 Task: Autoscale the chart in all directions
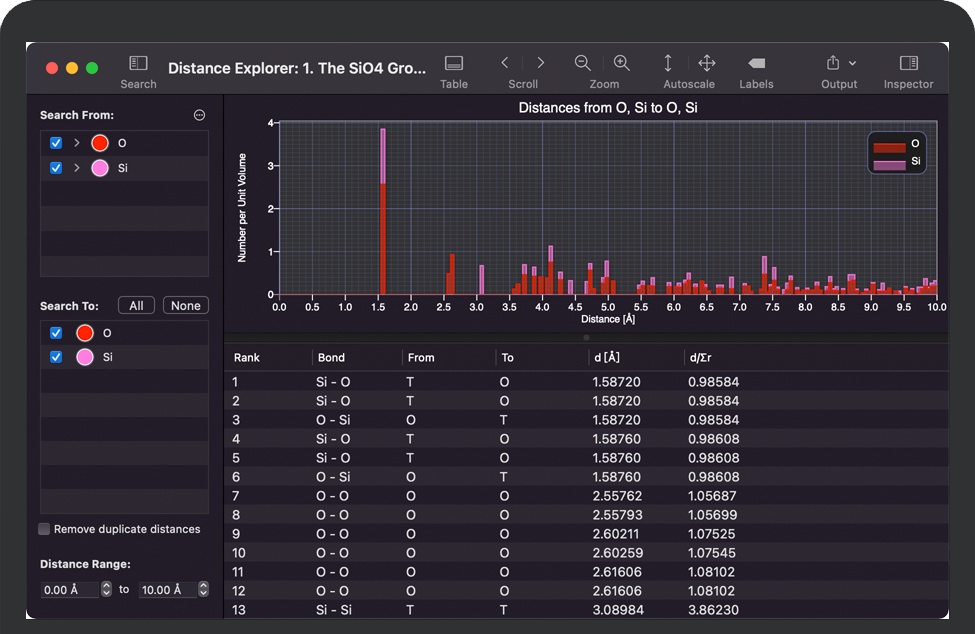tap(706, 63)
